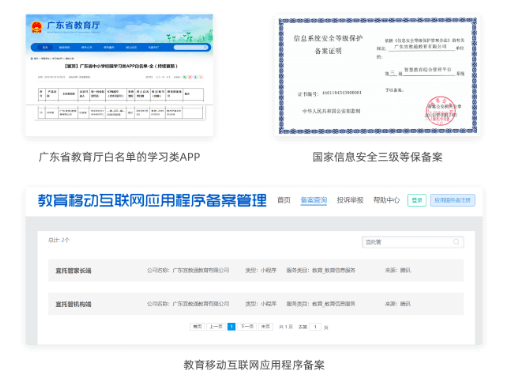The width and height of the screenshot is (508, 385).
Task: Click 来源: 腾讯 in the 宜托管家长端 row
Action: [x=398, y=270]
